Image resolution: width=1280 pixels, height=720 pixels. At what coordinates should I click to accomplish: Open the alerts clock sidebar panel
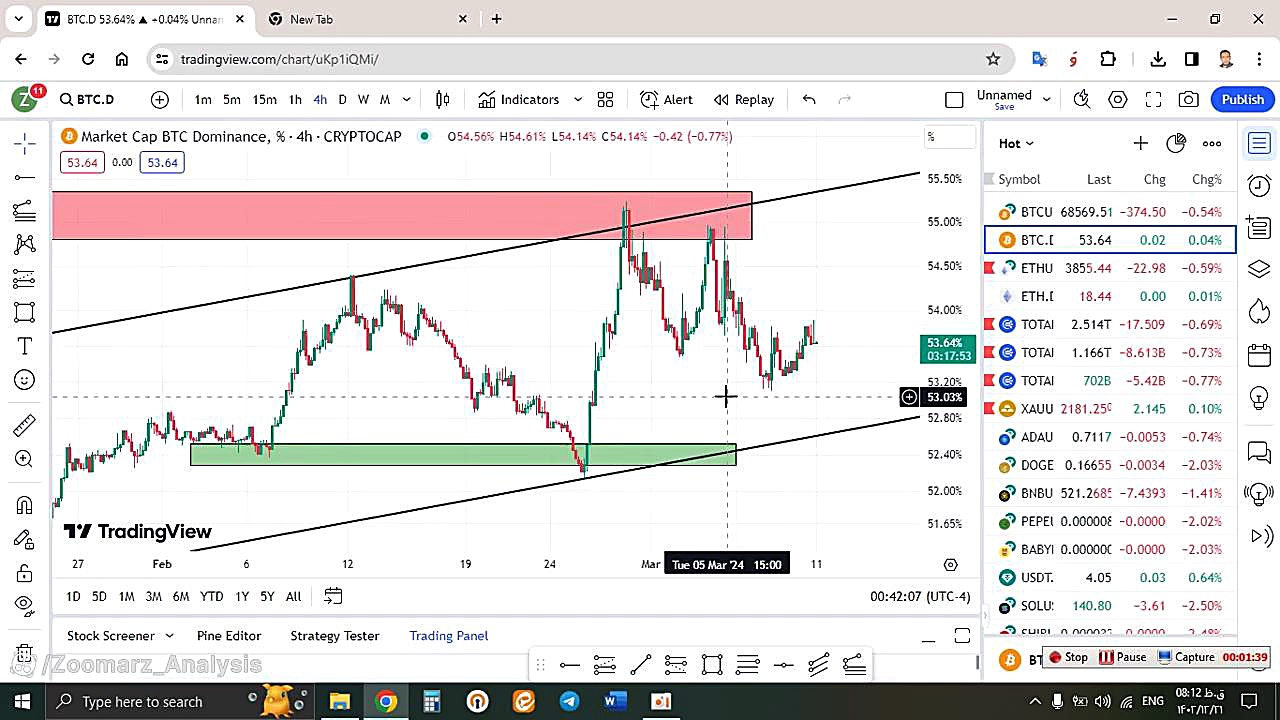point(1259,185)
